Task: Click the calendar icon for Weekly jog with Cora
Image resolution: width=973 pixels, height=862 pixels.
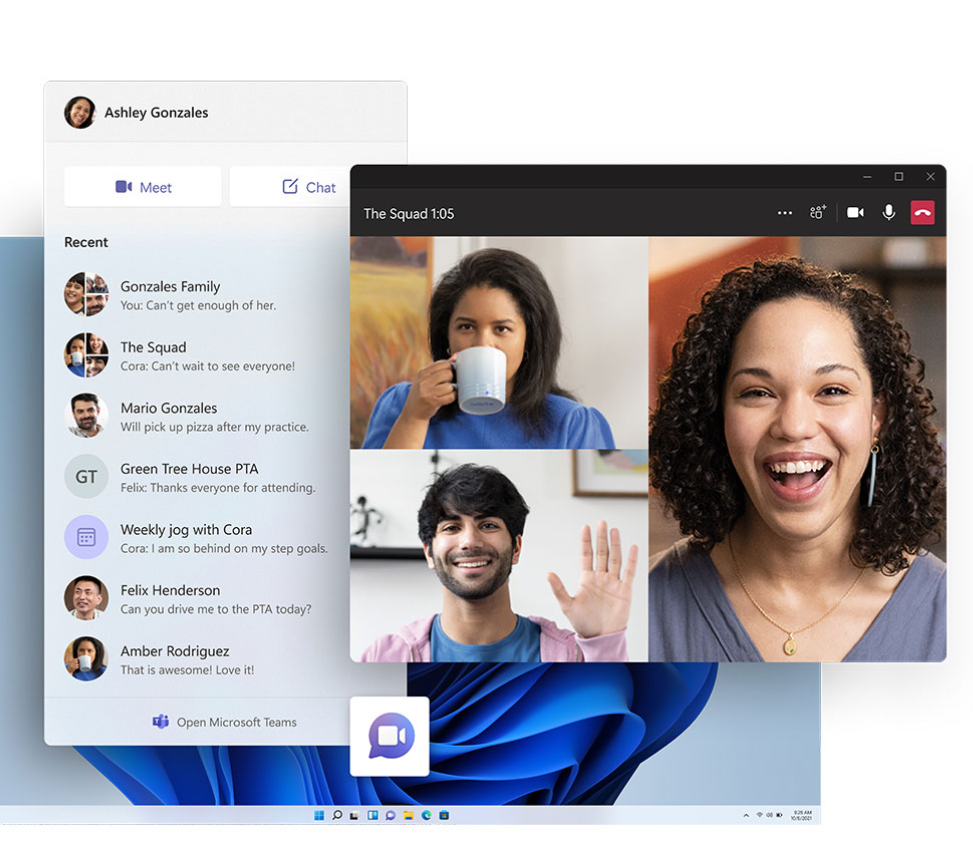Action: click(x=86, y=537)
